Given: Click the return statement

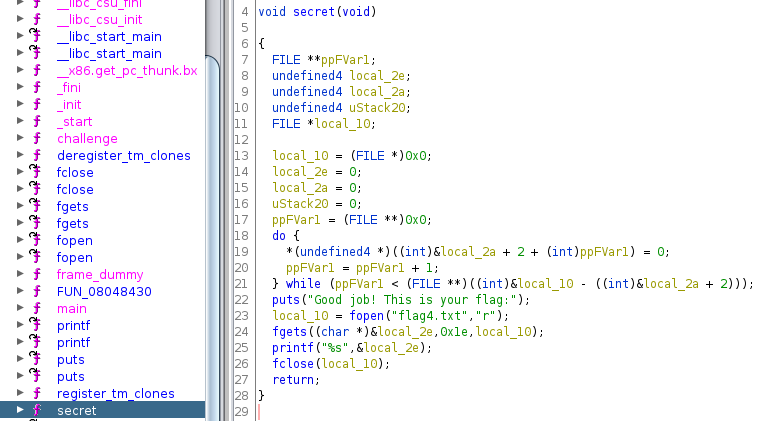Looking at the screenshot, I should pyautogui.click(x=293, y=380).
